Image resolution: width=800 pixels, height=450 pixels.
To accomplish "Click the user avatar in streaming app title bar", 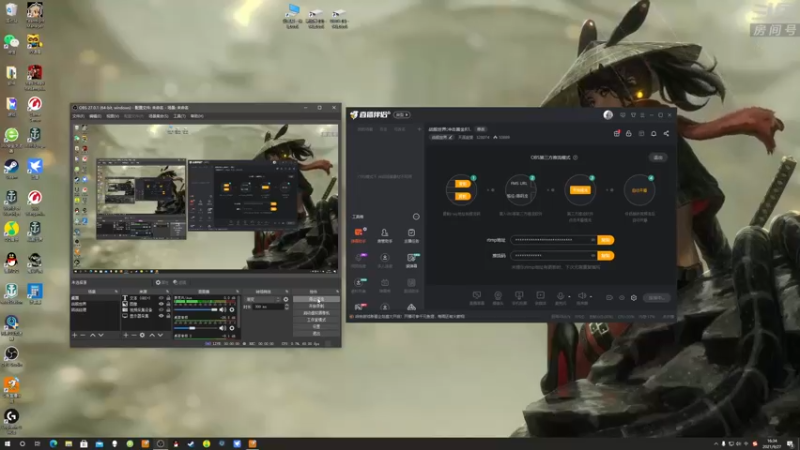I will click(x=608, y=115).
